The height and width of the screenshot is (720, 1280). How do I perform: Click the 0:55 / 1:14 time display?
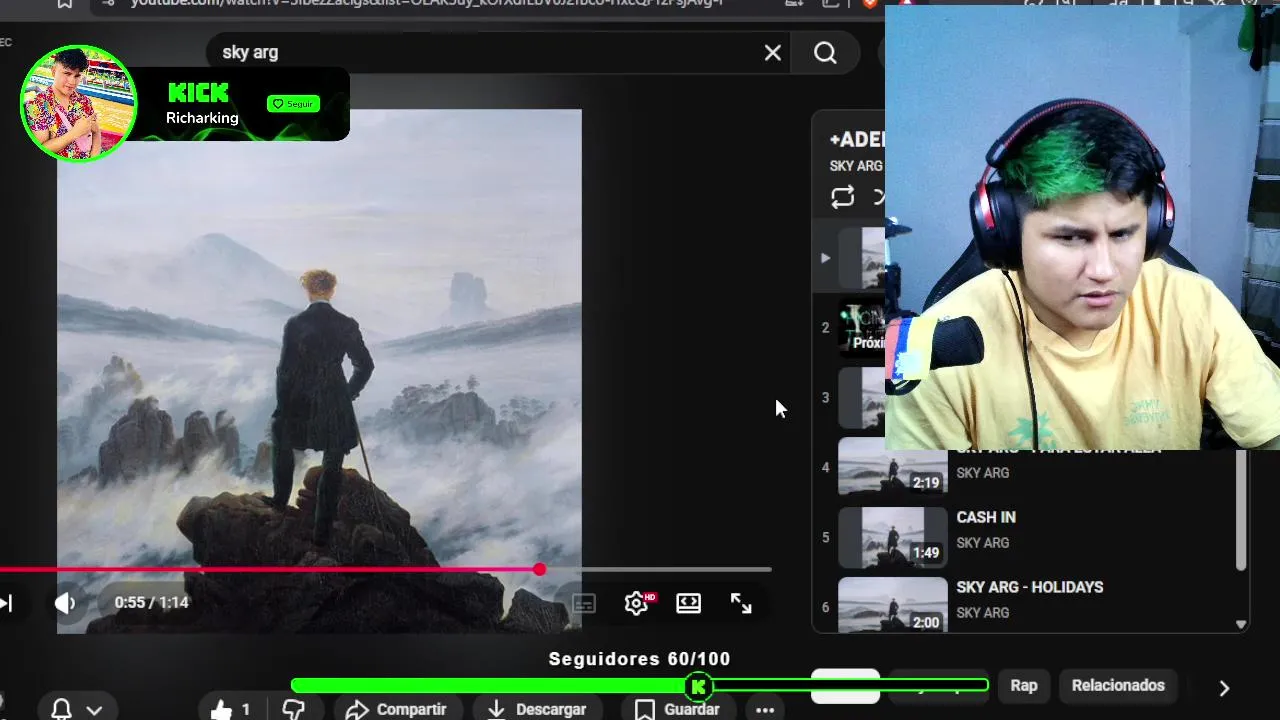(x=151, y=603)
